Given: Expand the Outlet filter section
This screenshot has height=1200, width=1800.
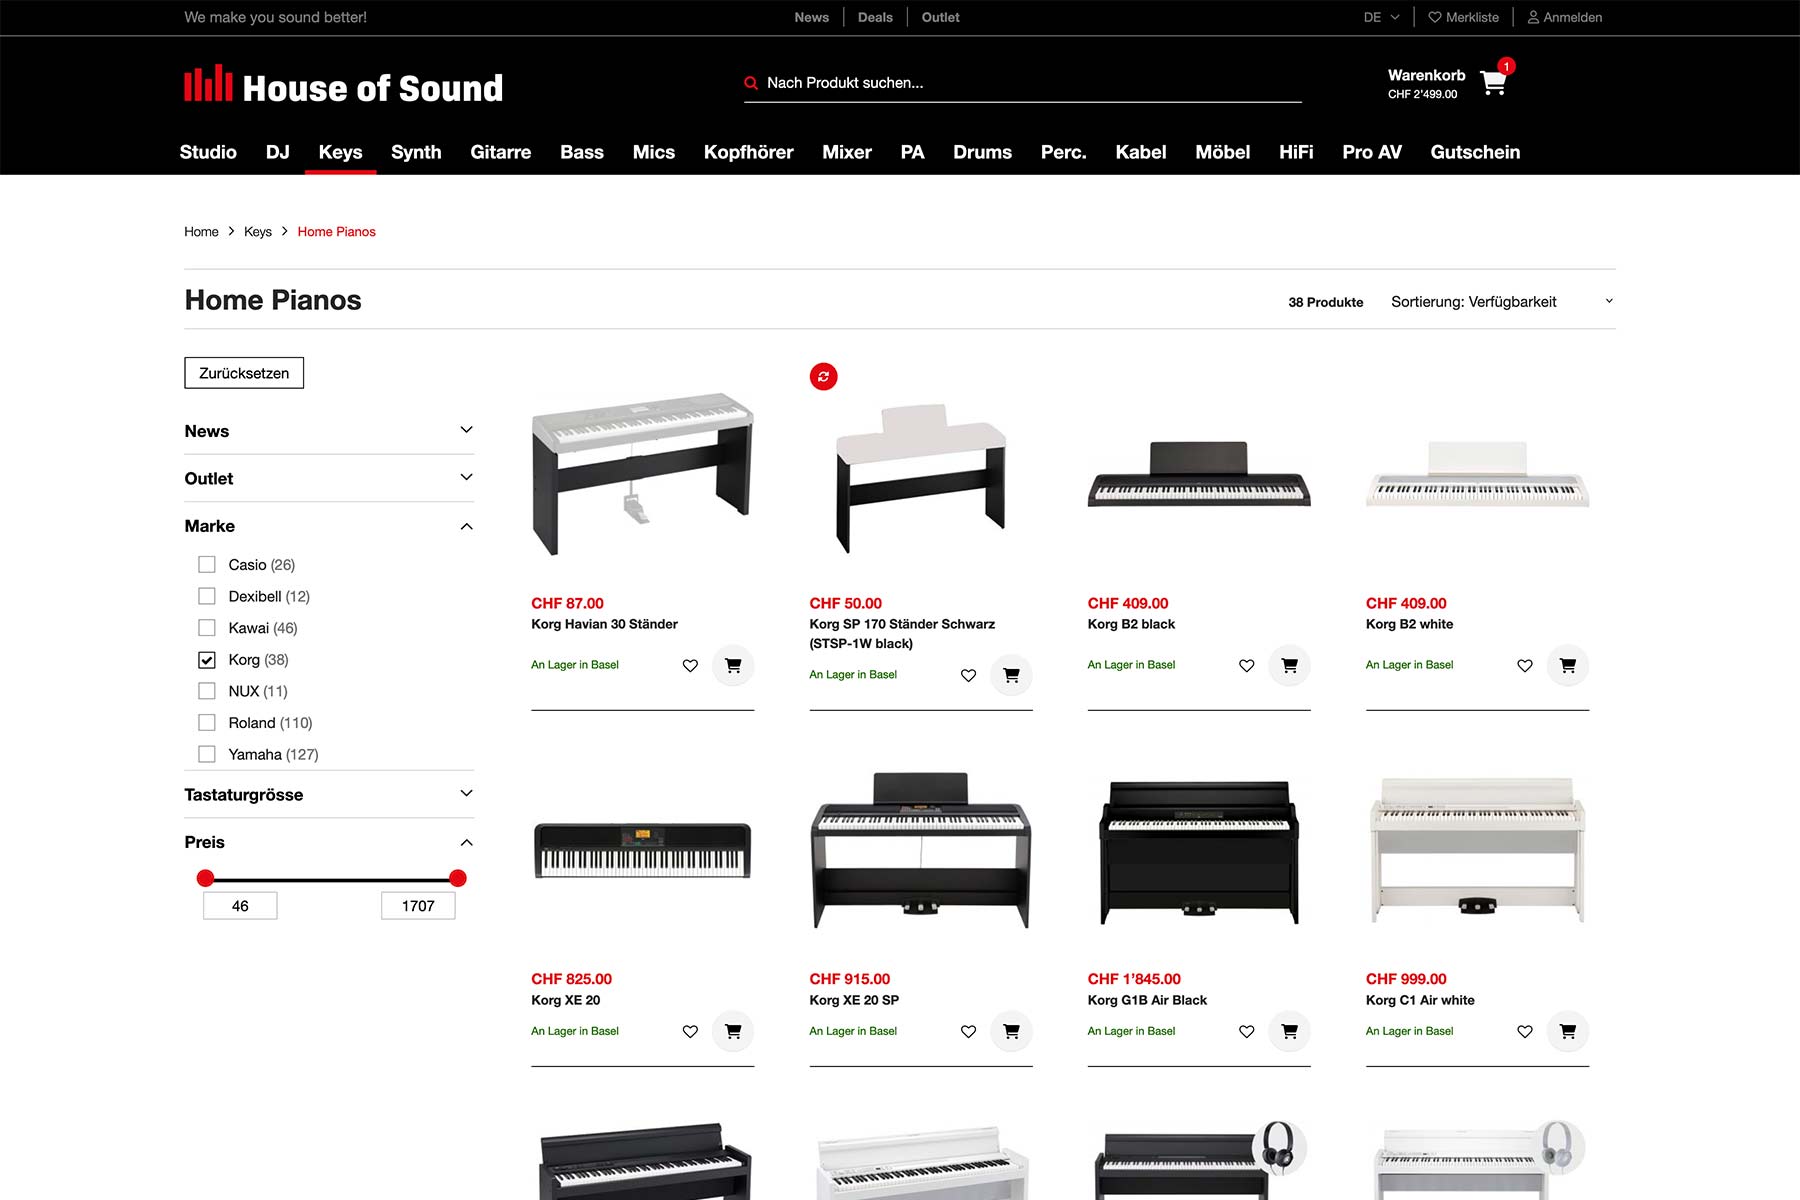Looking at the screenshot, I should (x=329, y=478).
